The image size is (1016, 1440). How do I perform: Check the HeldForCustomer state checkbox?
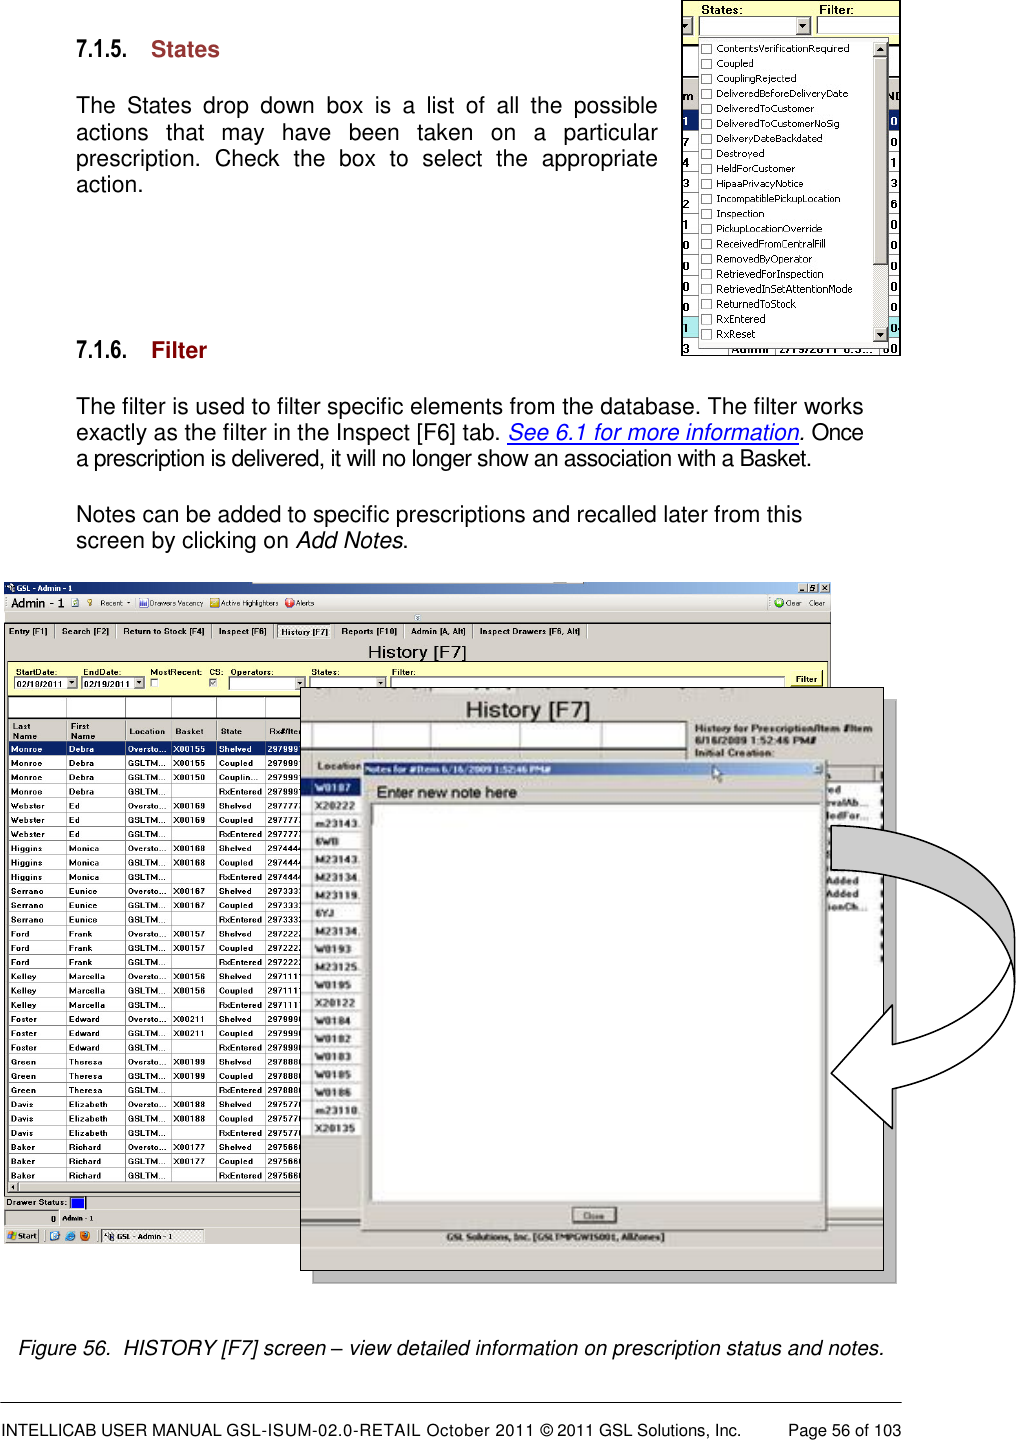click(x=706, y=169)
